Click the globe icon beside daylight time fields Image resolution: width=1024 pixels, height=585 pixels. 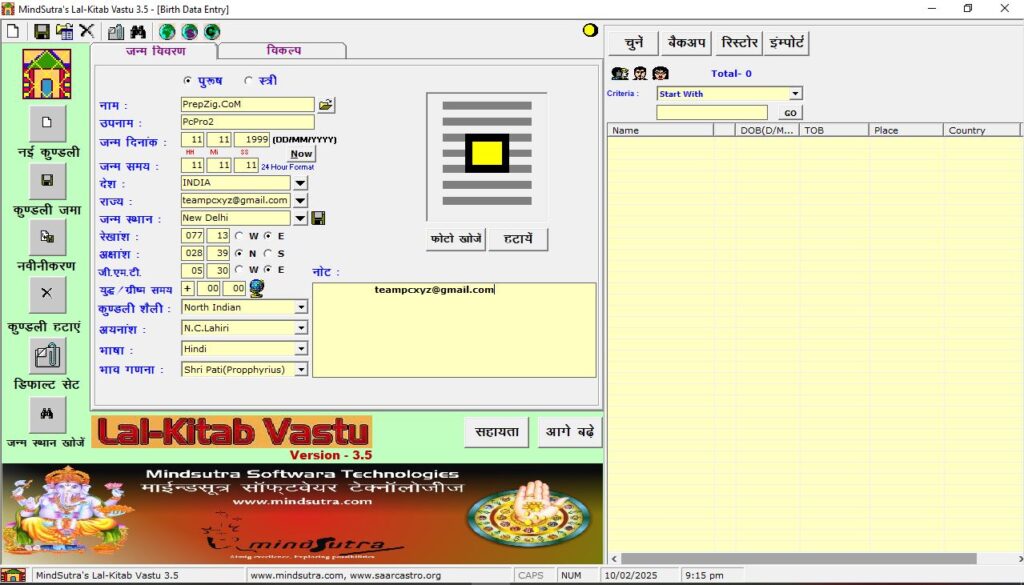(x=257, y=288)
